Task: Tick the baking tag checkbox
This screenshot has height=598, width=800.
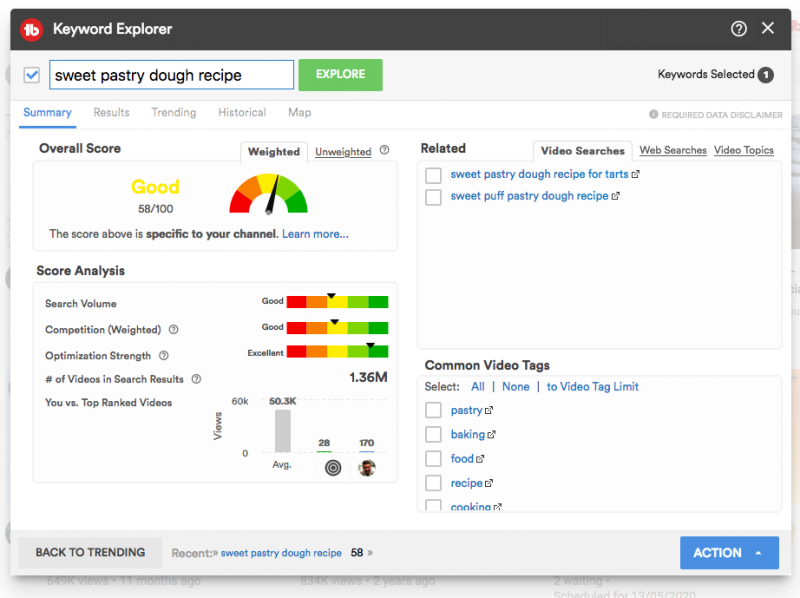Action: click(x=433, y=435)
